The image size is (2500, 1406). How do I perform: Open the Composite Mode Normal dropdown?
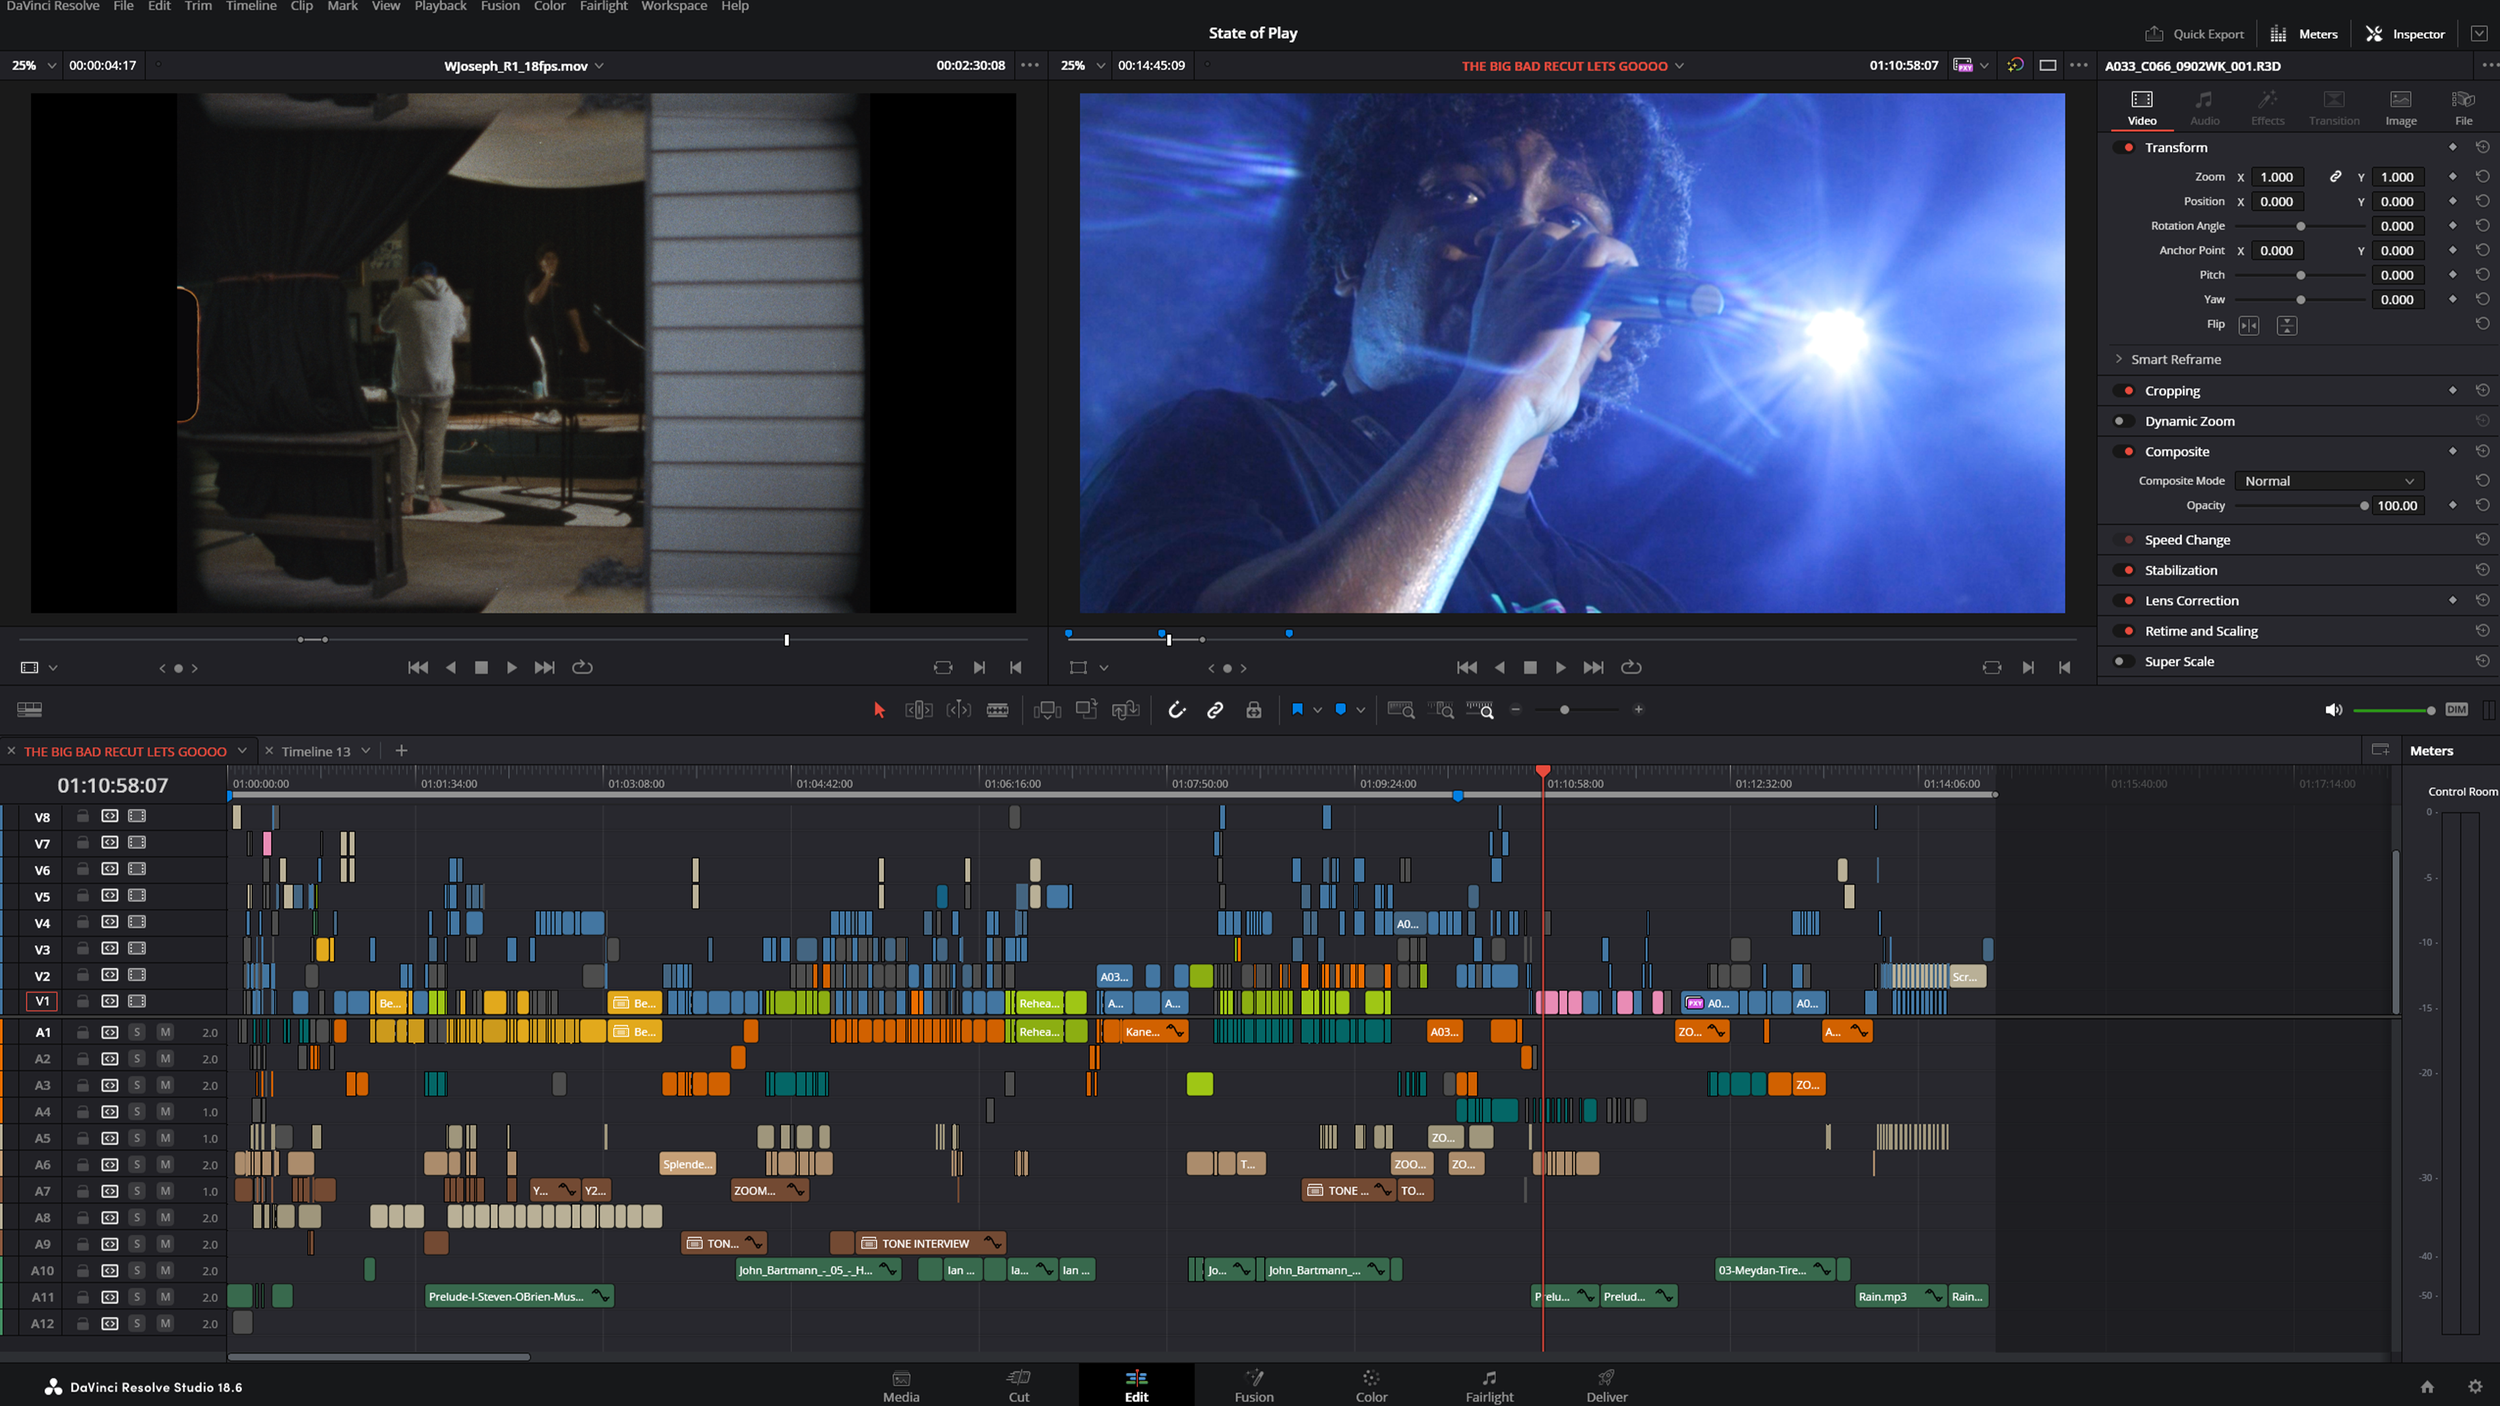pyautogui.click(x=2328, y=481)
